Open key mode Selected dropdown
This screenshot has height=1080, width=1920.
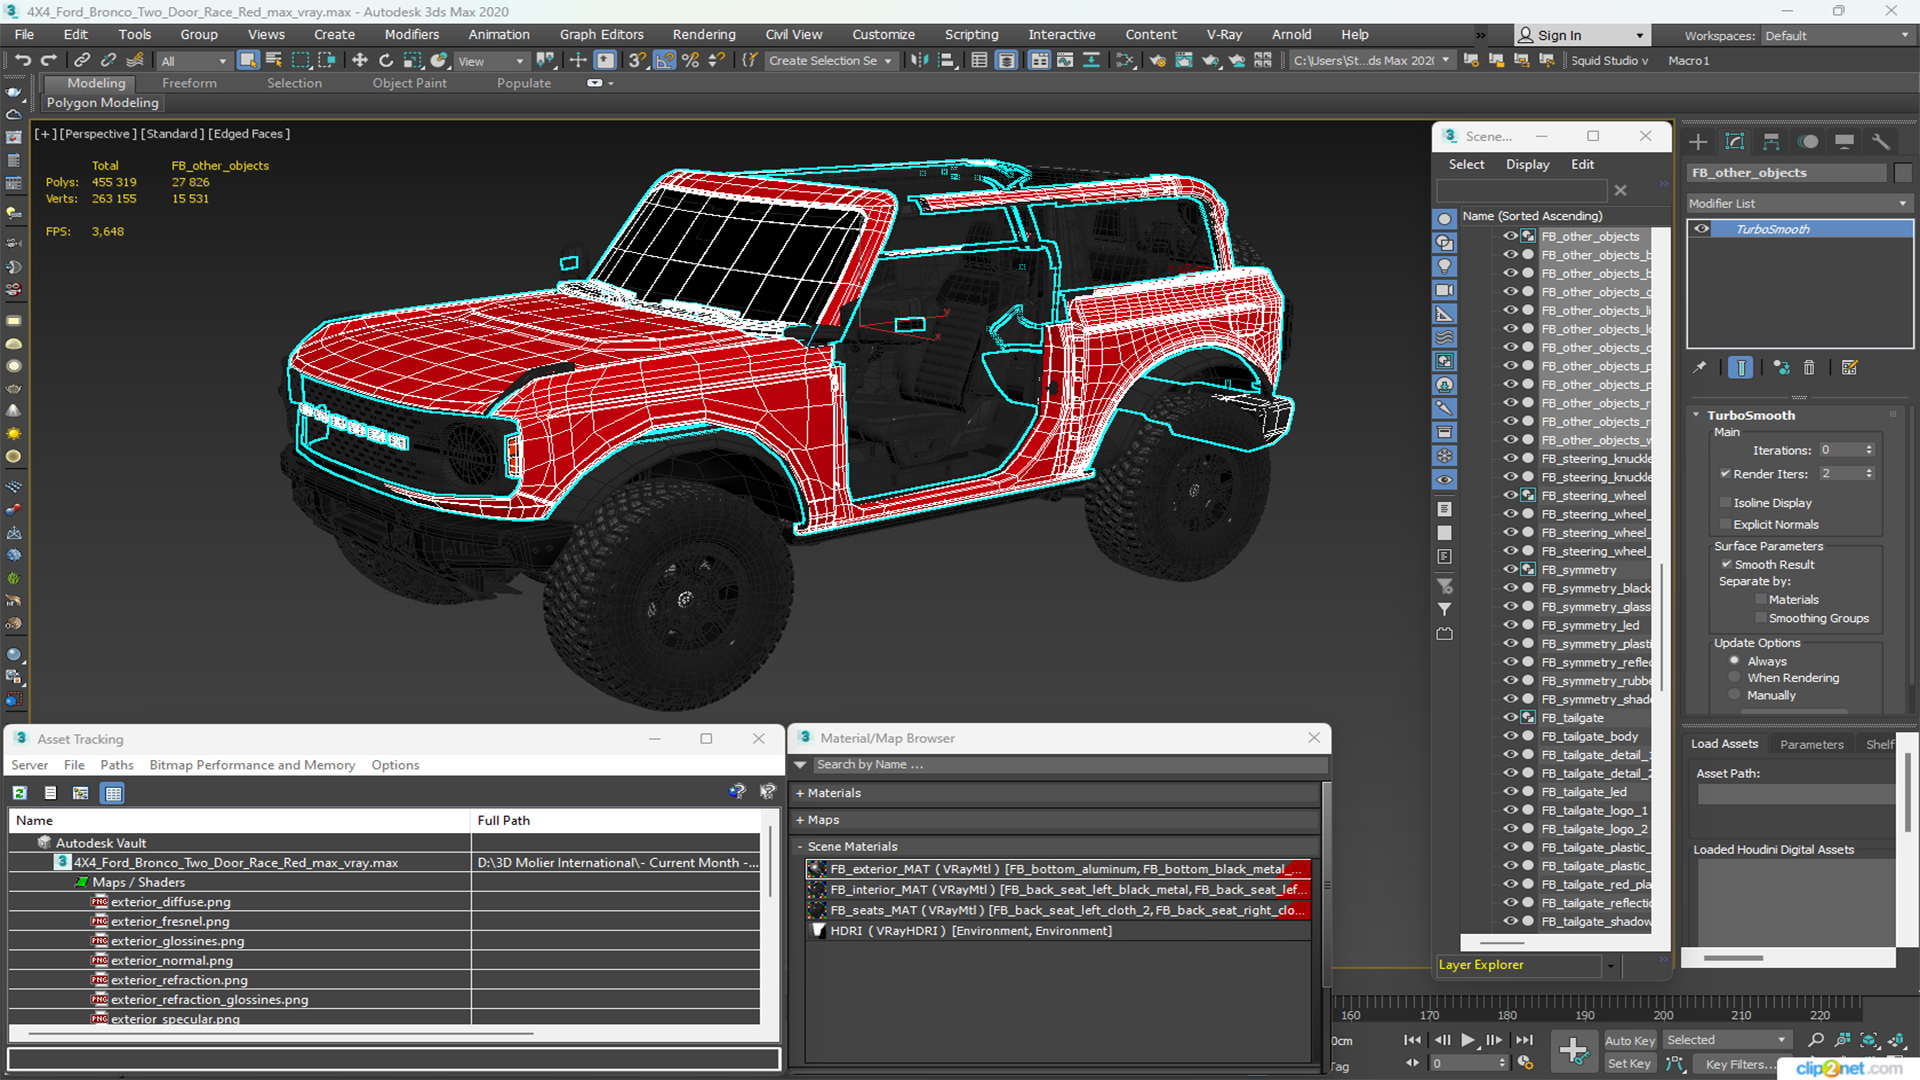[1726, 1040]
